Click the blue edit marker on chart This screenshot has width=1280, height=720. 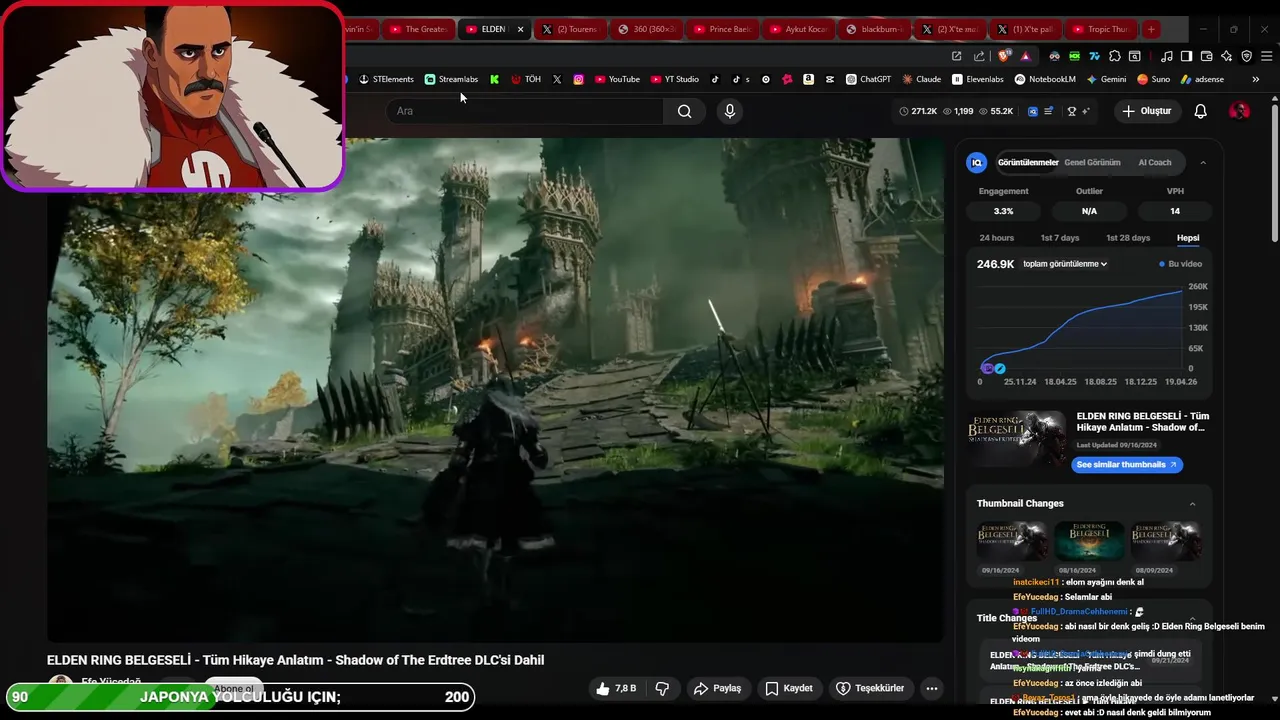pos(999,368)
